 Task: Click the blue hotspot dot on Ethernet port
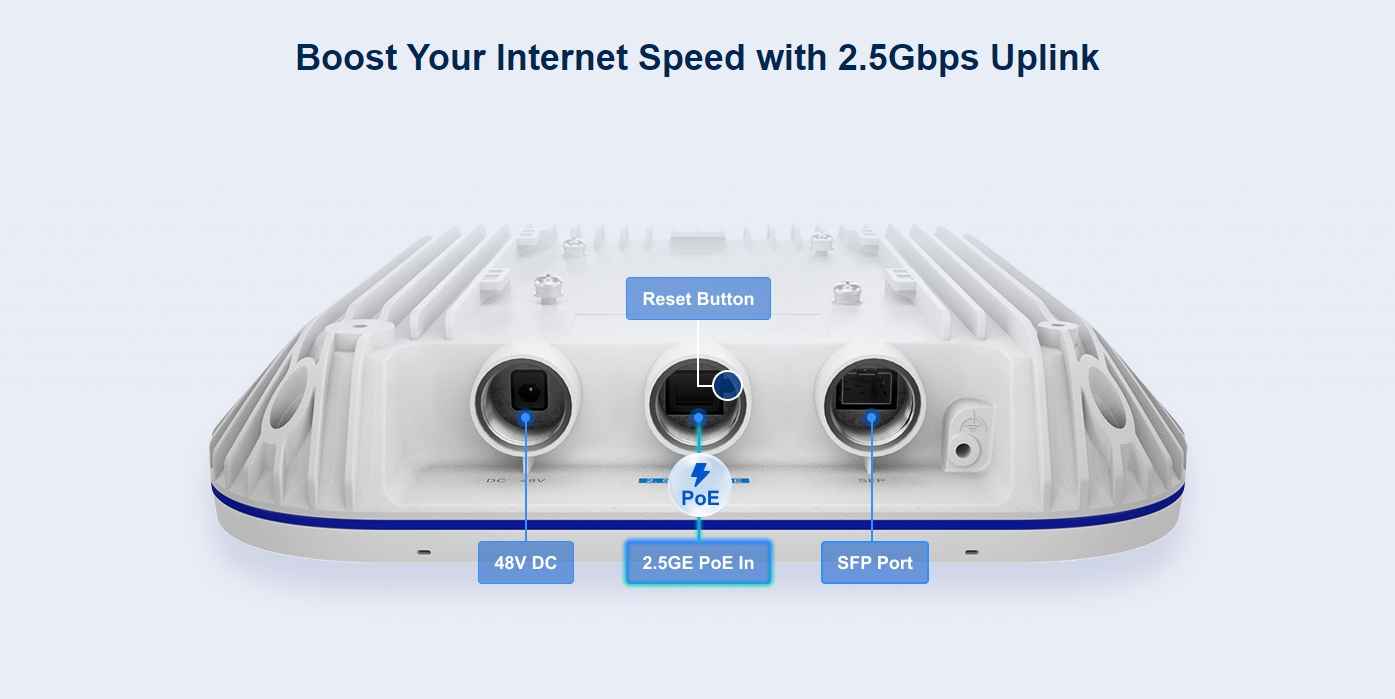click(x=699, y=416)
